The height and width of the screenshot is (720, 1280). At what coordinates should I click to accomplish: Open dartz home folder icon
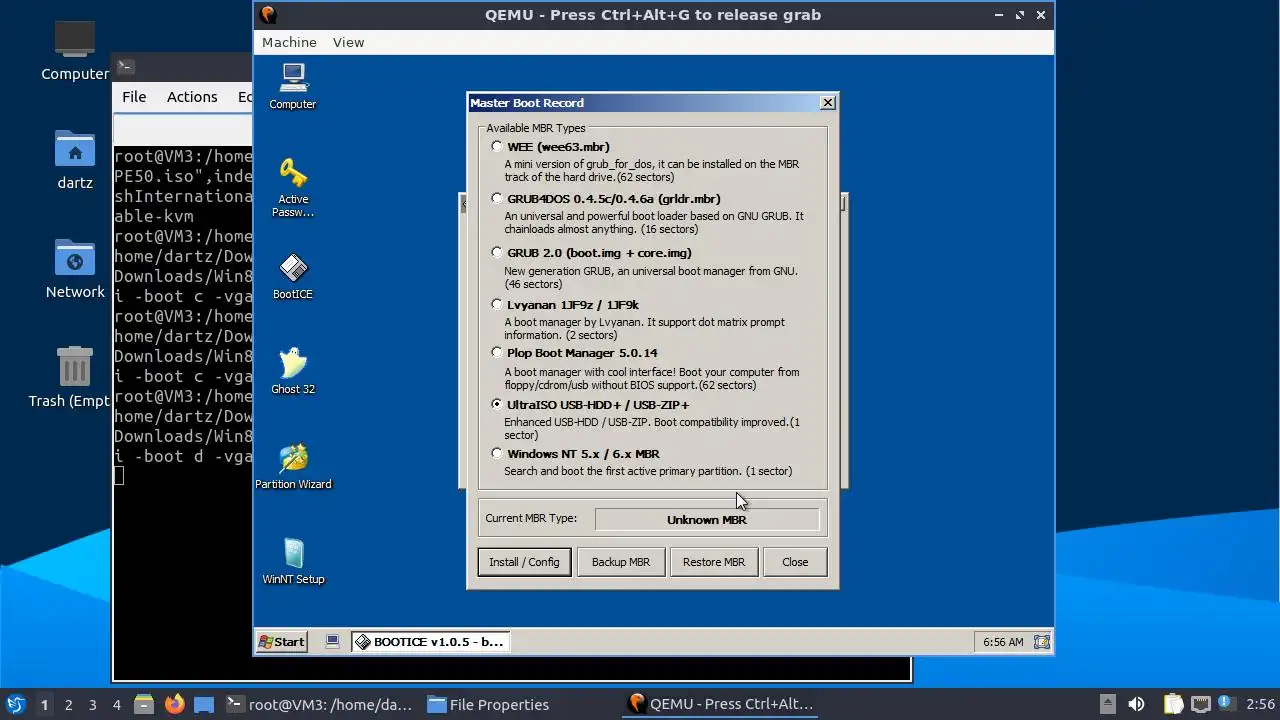coord(75,159)
